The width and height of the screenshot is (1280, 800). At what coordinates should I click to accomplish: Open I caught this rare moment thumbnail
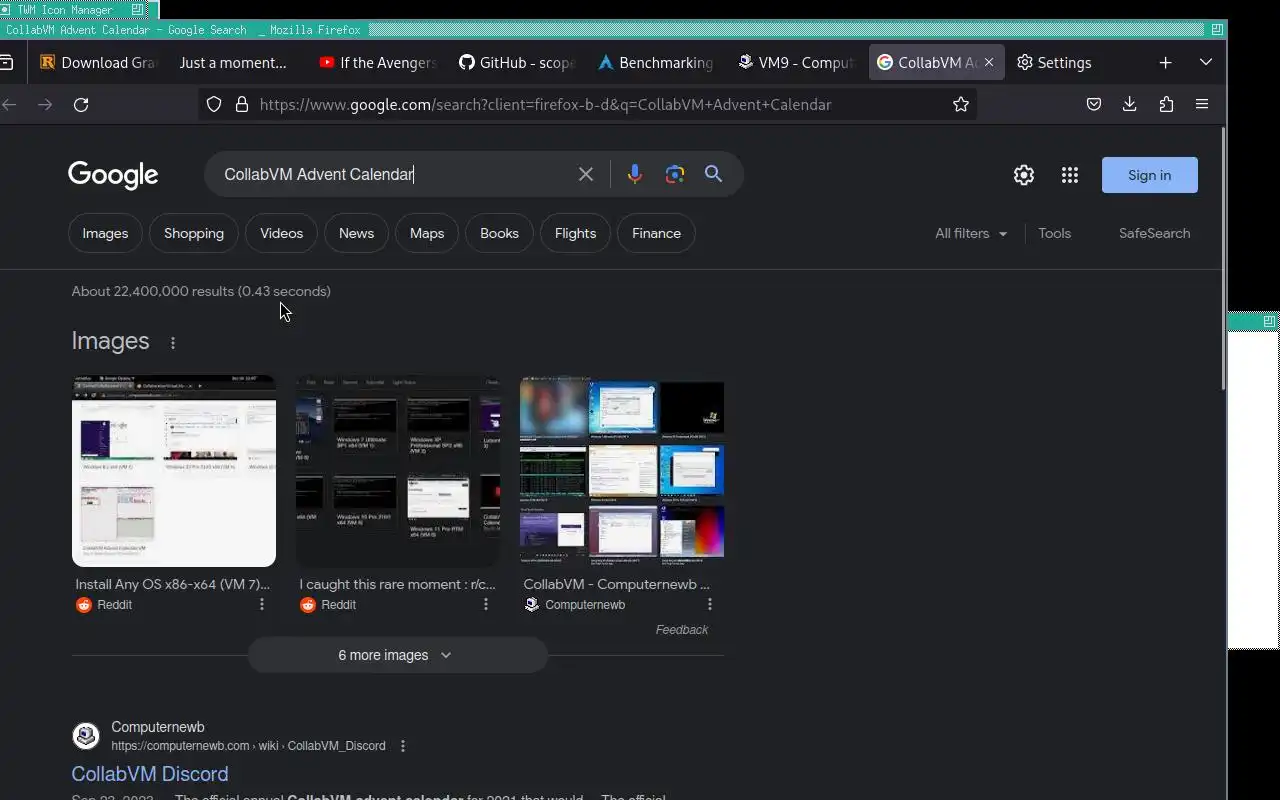tap(398, 471)
